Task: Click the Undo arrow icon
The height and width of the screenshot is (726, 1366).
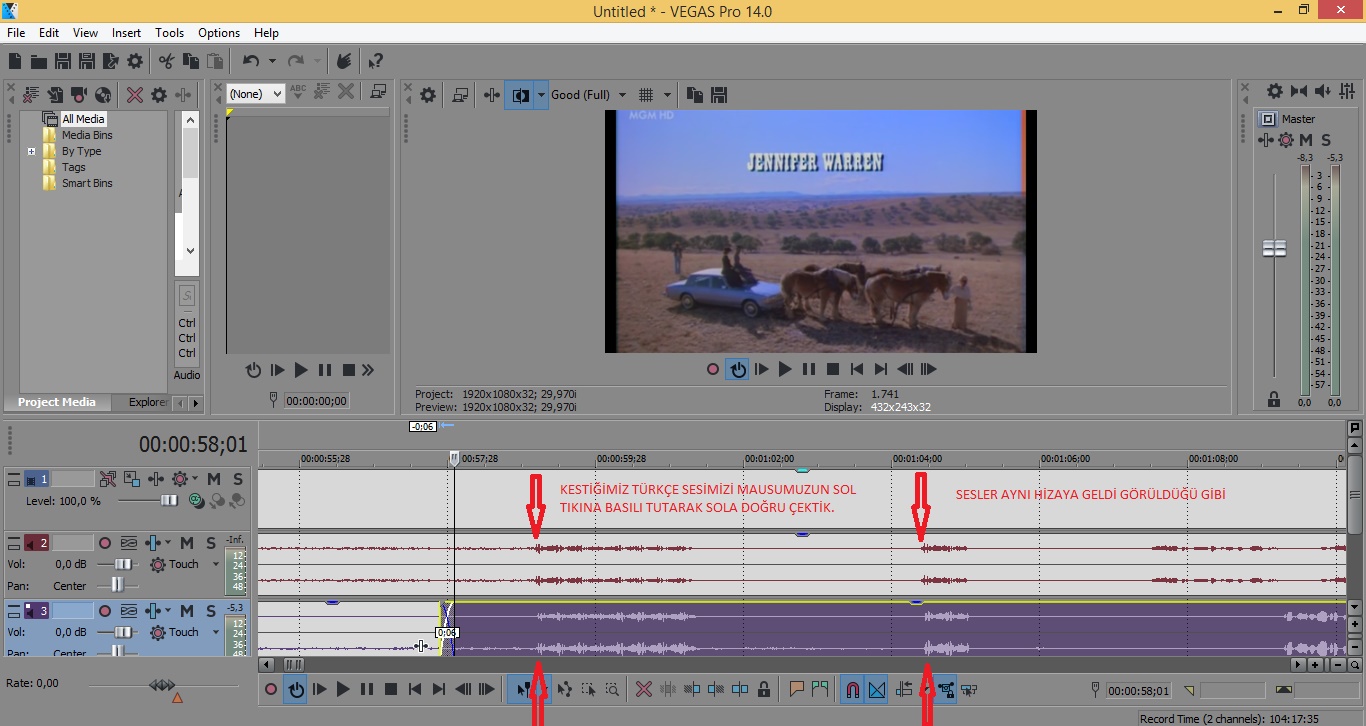Action: point(251,61)
